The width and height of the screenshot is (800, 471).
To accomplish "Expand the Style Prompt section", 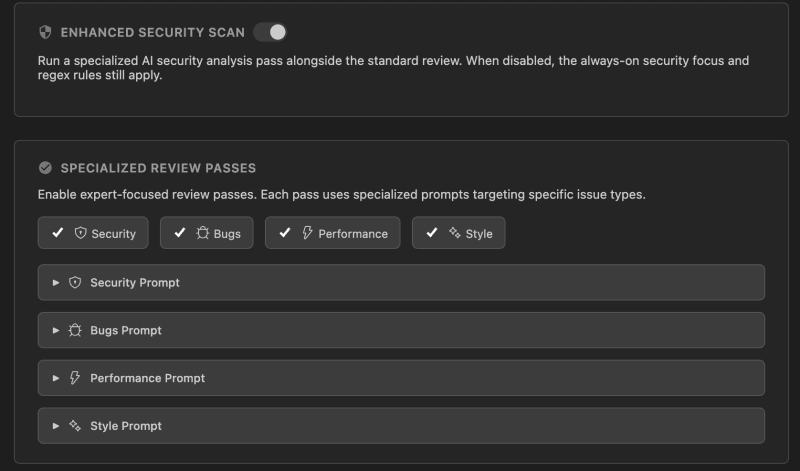I will click(401, 426).
